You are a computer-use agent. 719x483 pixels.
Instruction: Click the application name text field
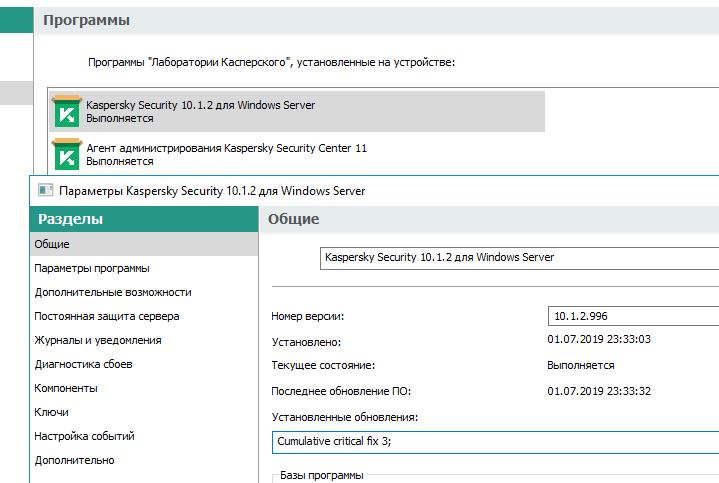click(518, 258)
